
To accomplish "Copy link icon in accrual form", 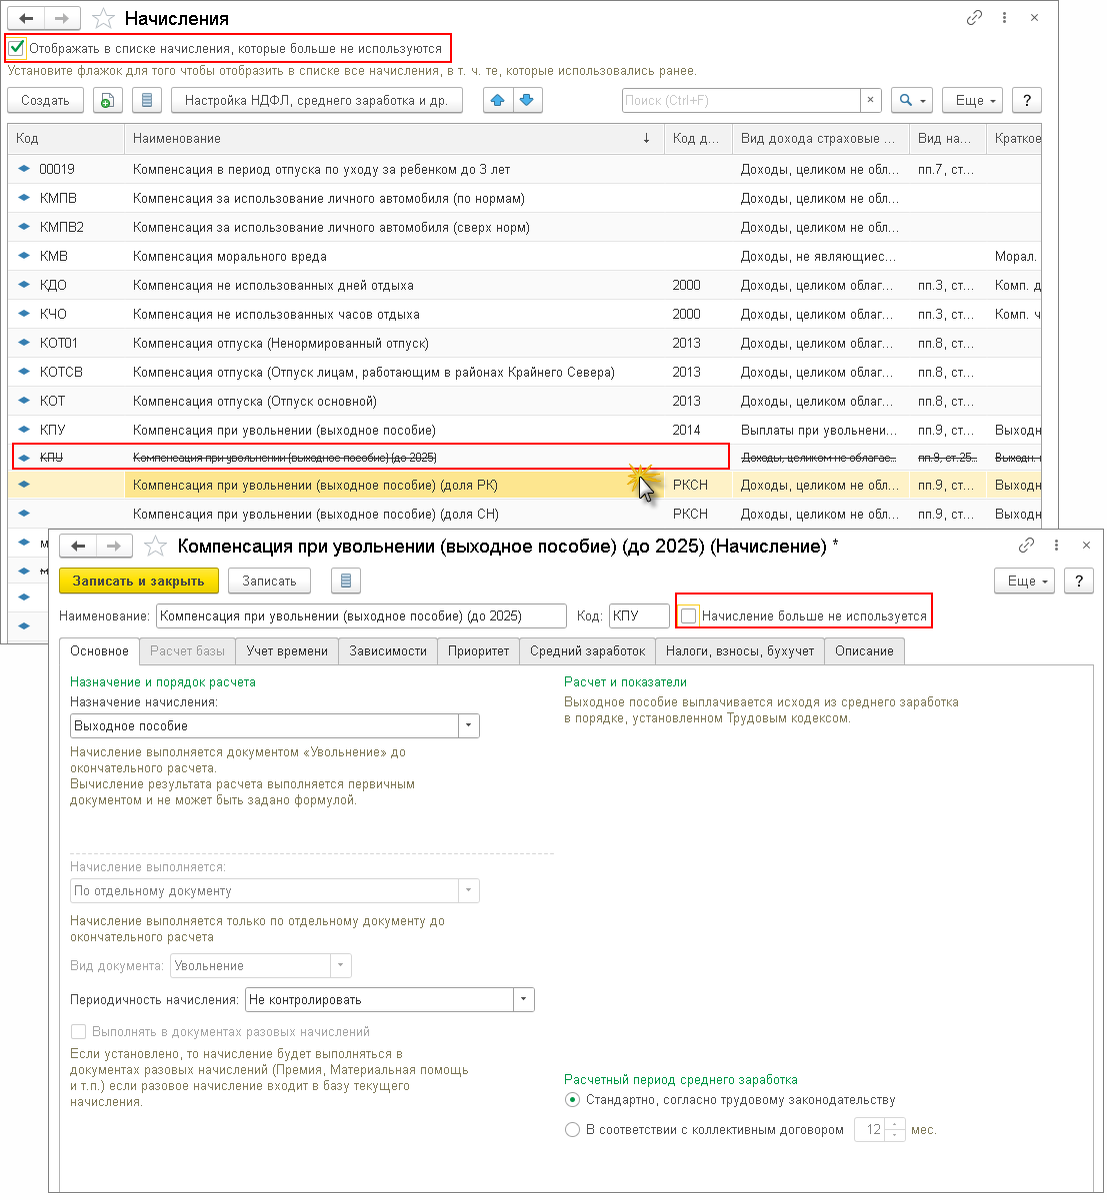I will click(x=1026, y=546).
